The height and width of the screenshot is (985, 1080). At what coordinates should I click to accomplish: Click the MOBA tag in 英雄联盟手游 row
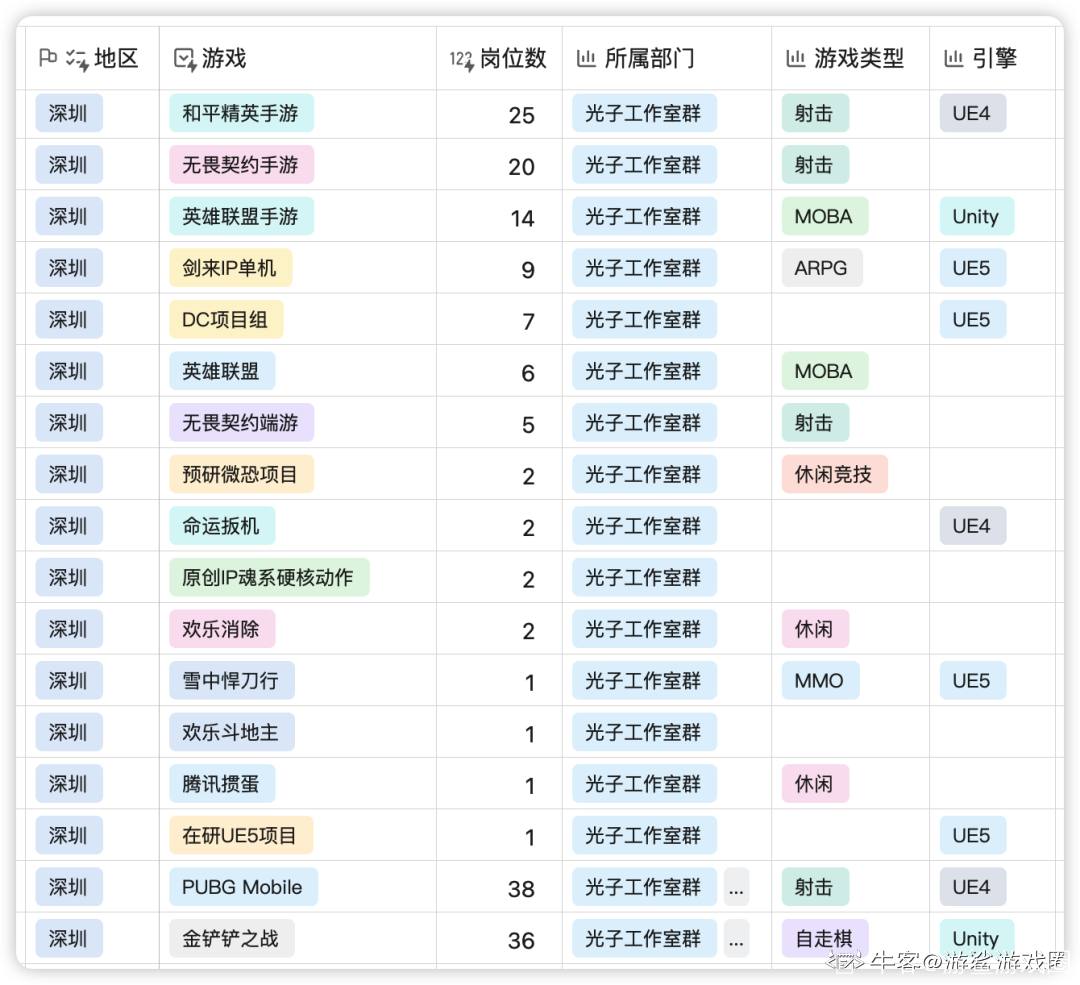click(824, 216)
